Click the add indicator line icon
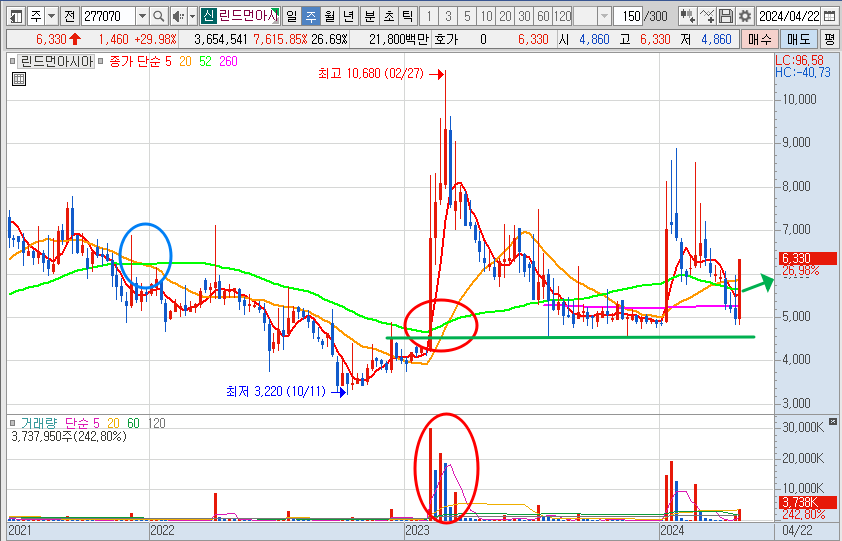The image size is (842, 541). click(x=707, y=16)
